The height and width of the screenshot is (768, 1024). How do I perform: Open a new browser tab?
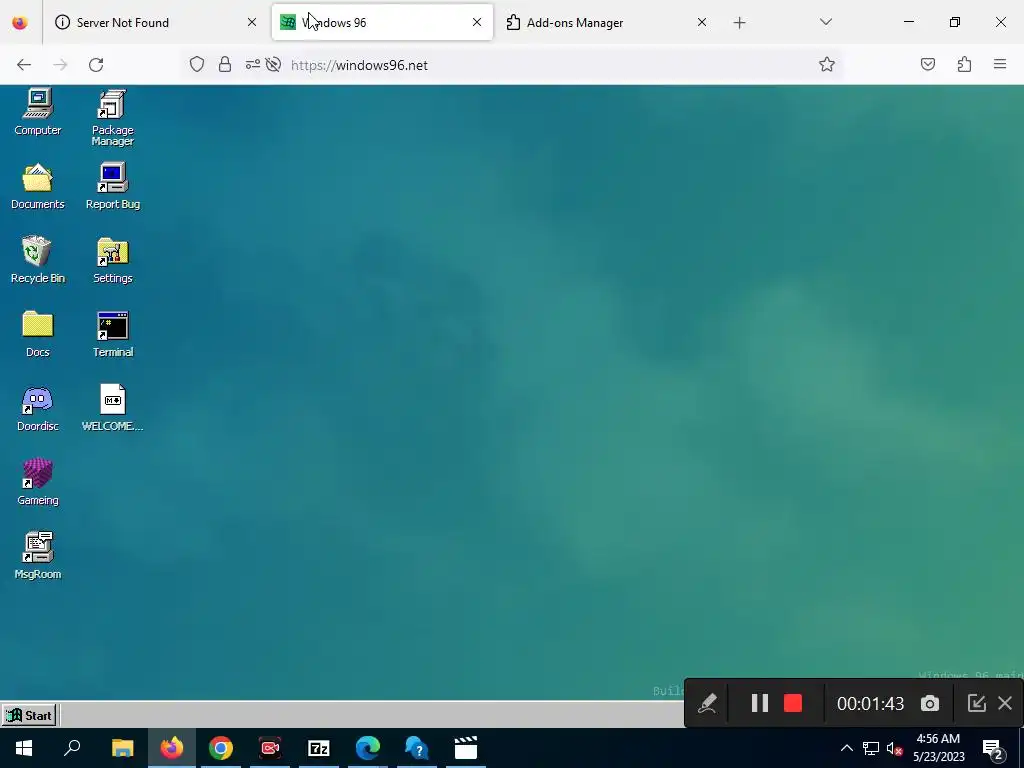739,23
